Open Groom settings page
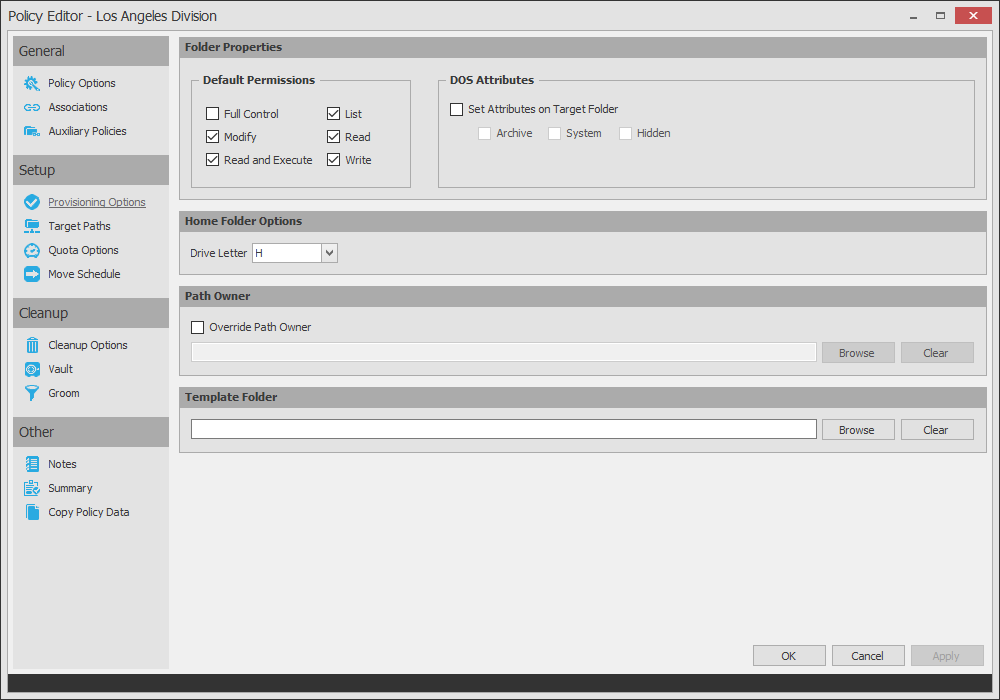 tap(64, 393)
